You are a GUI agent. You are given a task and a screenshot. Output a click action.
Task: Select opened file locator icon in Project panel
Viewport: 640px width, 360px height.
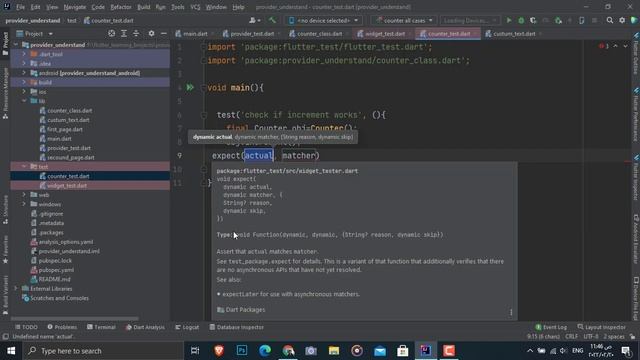coord(111,33)
